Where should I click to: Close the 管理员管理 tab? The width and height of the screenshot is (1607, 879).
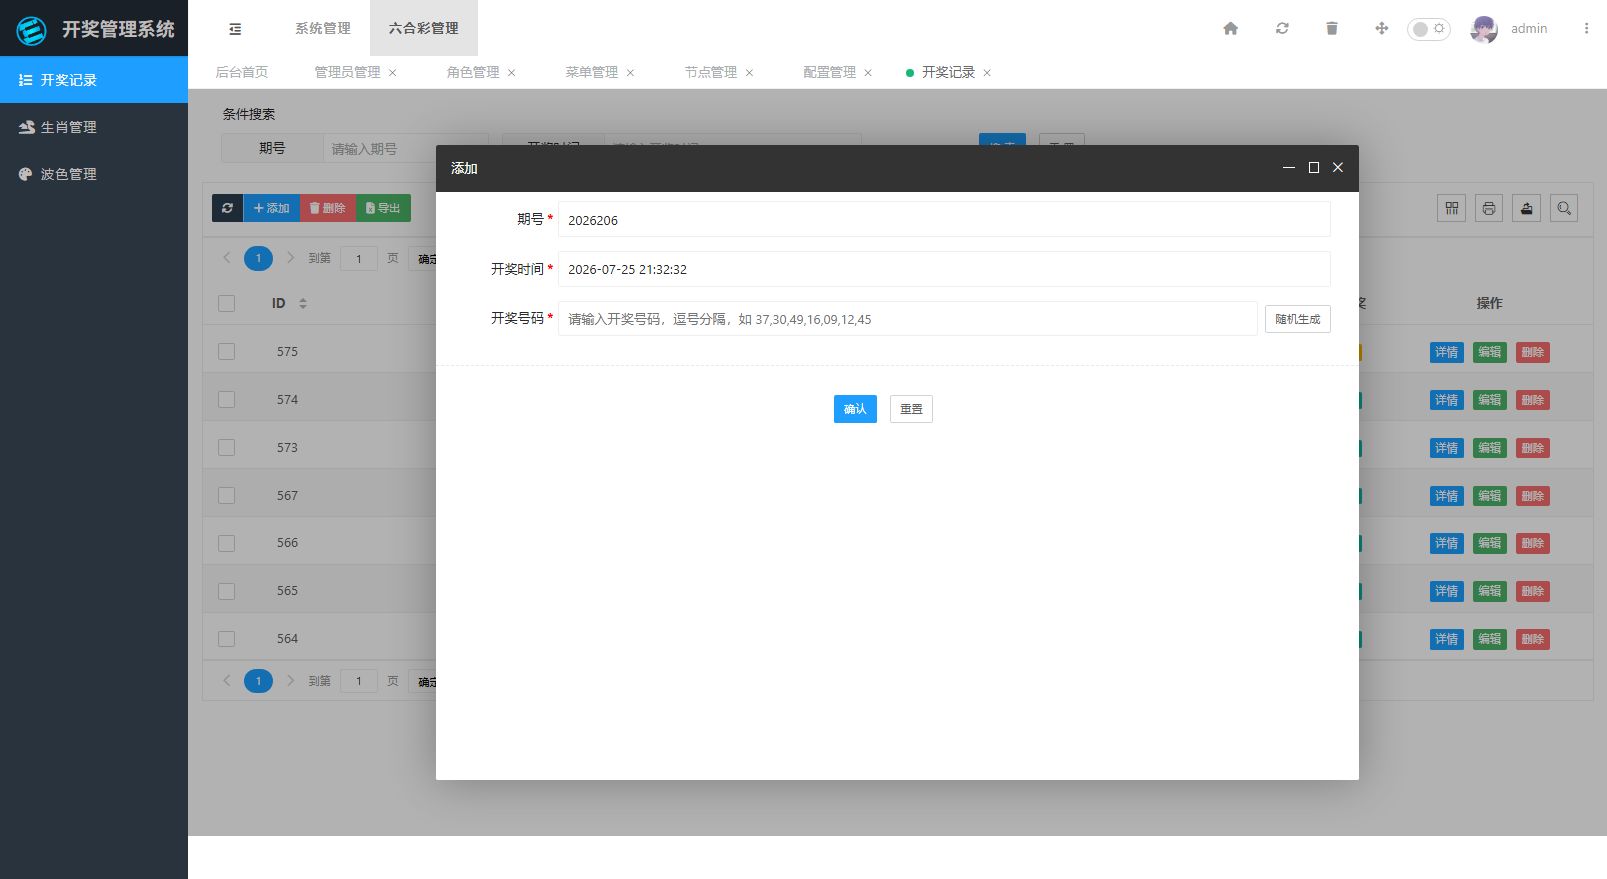[x=393, y=72]
